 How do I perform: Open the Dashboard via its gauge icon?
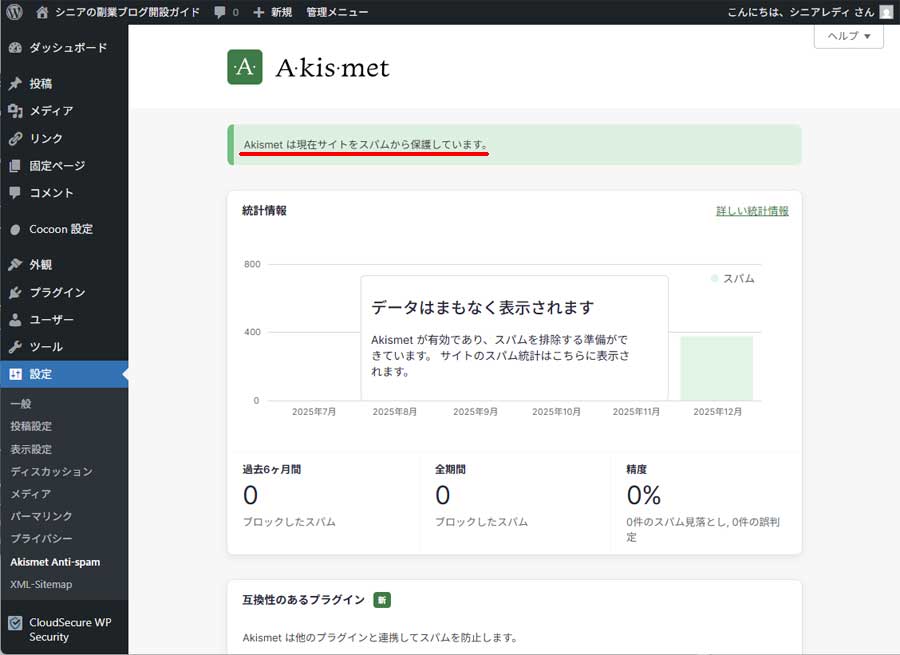coord(14,46)
